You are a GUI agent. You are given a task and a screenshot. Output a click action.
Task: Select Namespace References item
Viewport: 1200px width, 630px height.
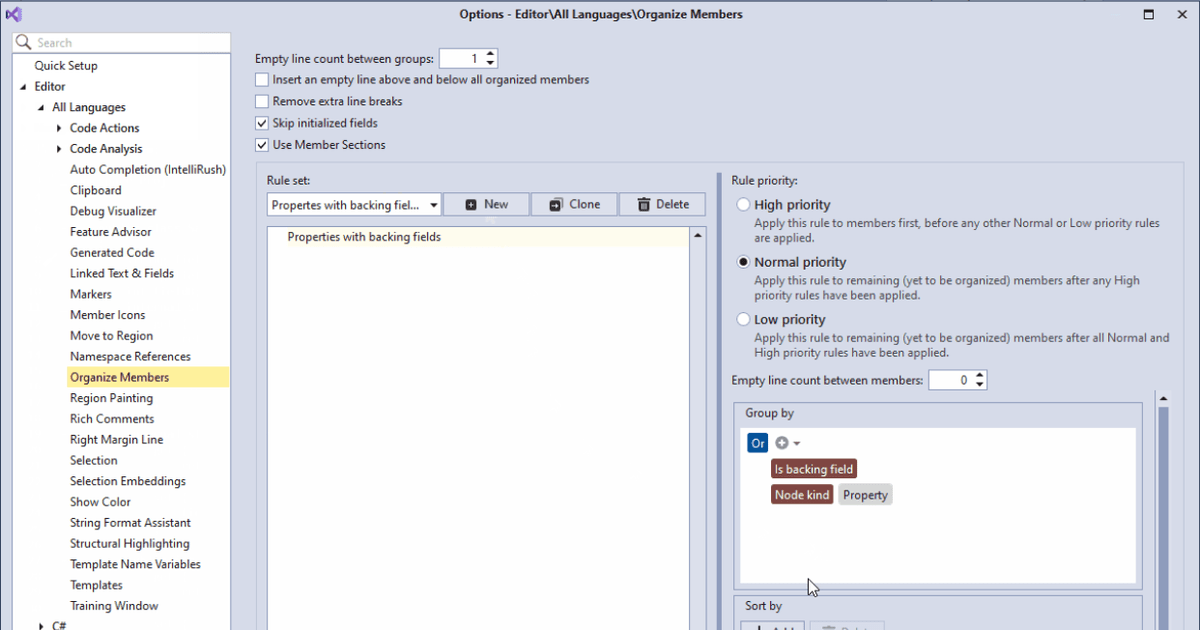pyautogui.click(x=130, y=357)
